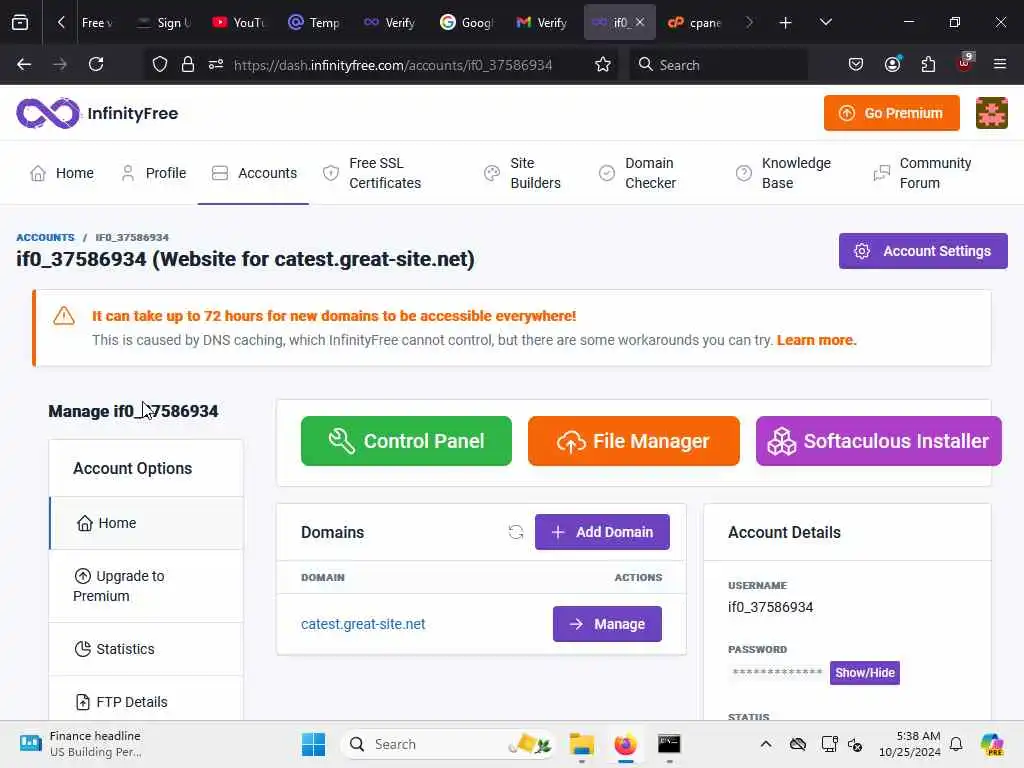This screenshot has height=768, width=1024.
Task: Open a new tab with plus icon
Action: pyautogui.click(x=786, y=23)
